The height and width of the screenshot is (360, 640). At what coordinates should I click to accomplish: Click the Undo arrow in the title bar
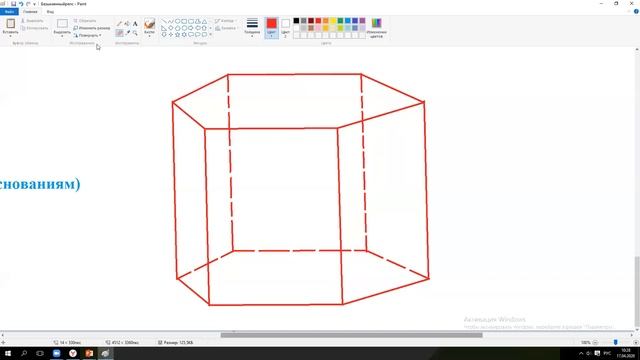click(x=21, y=4)
